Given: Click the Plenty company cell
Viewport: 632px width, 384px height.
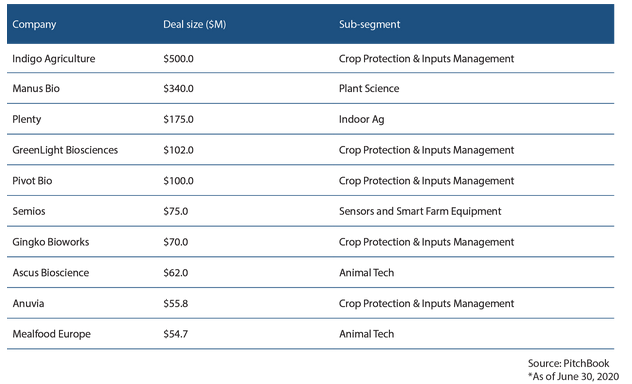Looking at the screenshot, I should click(27, 120).
